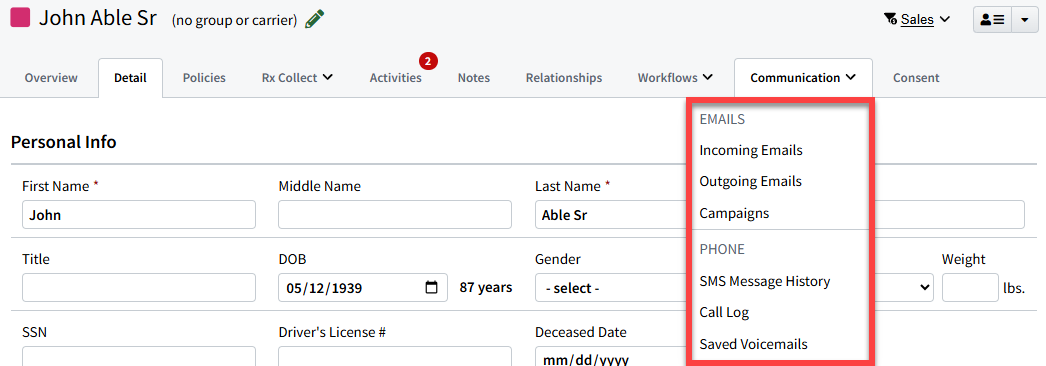1046x366 pixels.
Task: Click the SSN input field
Action: [x=139, y=356]
